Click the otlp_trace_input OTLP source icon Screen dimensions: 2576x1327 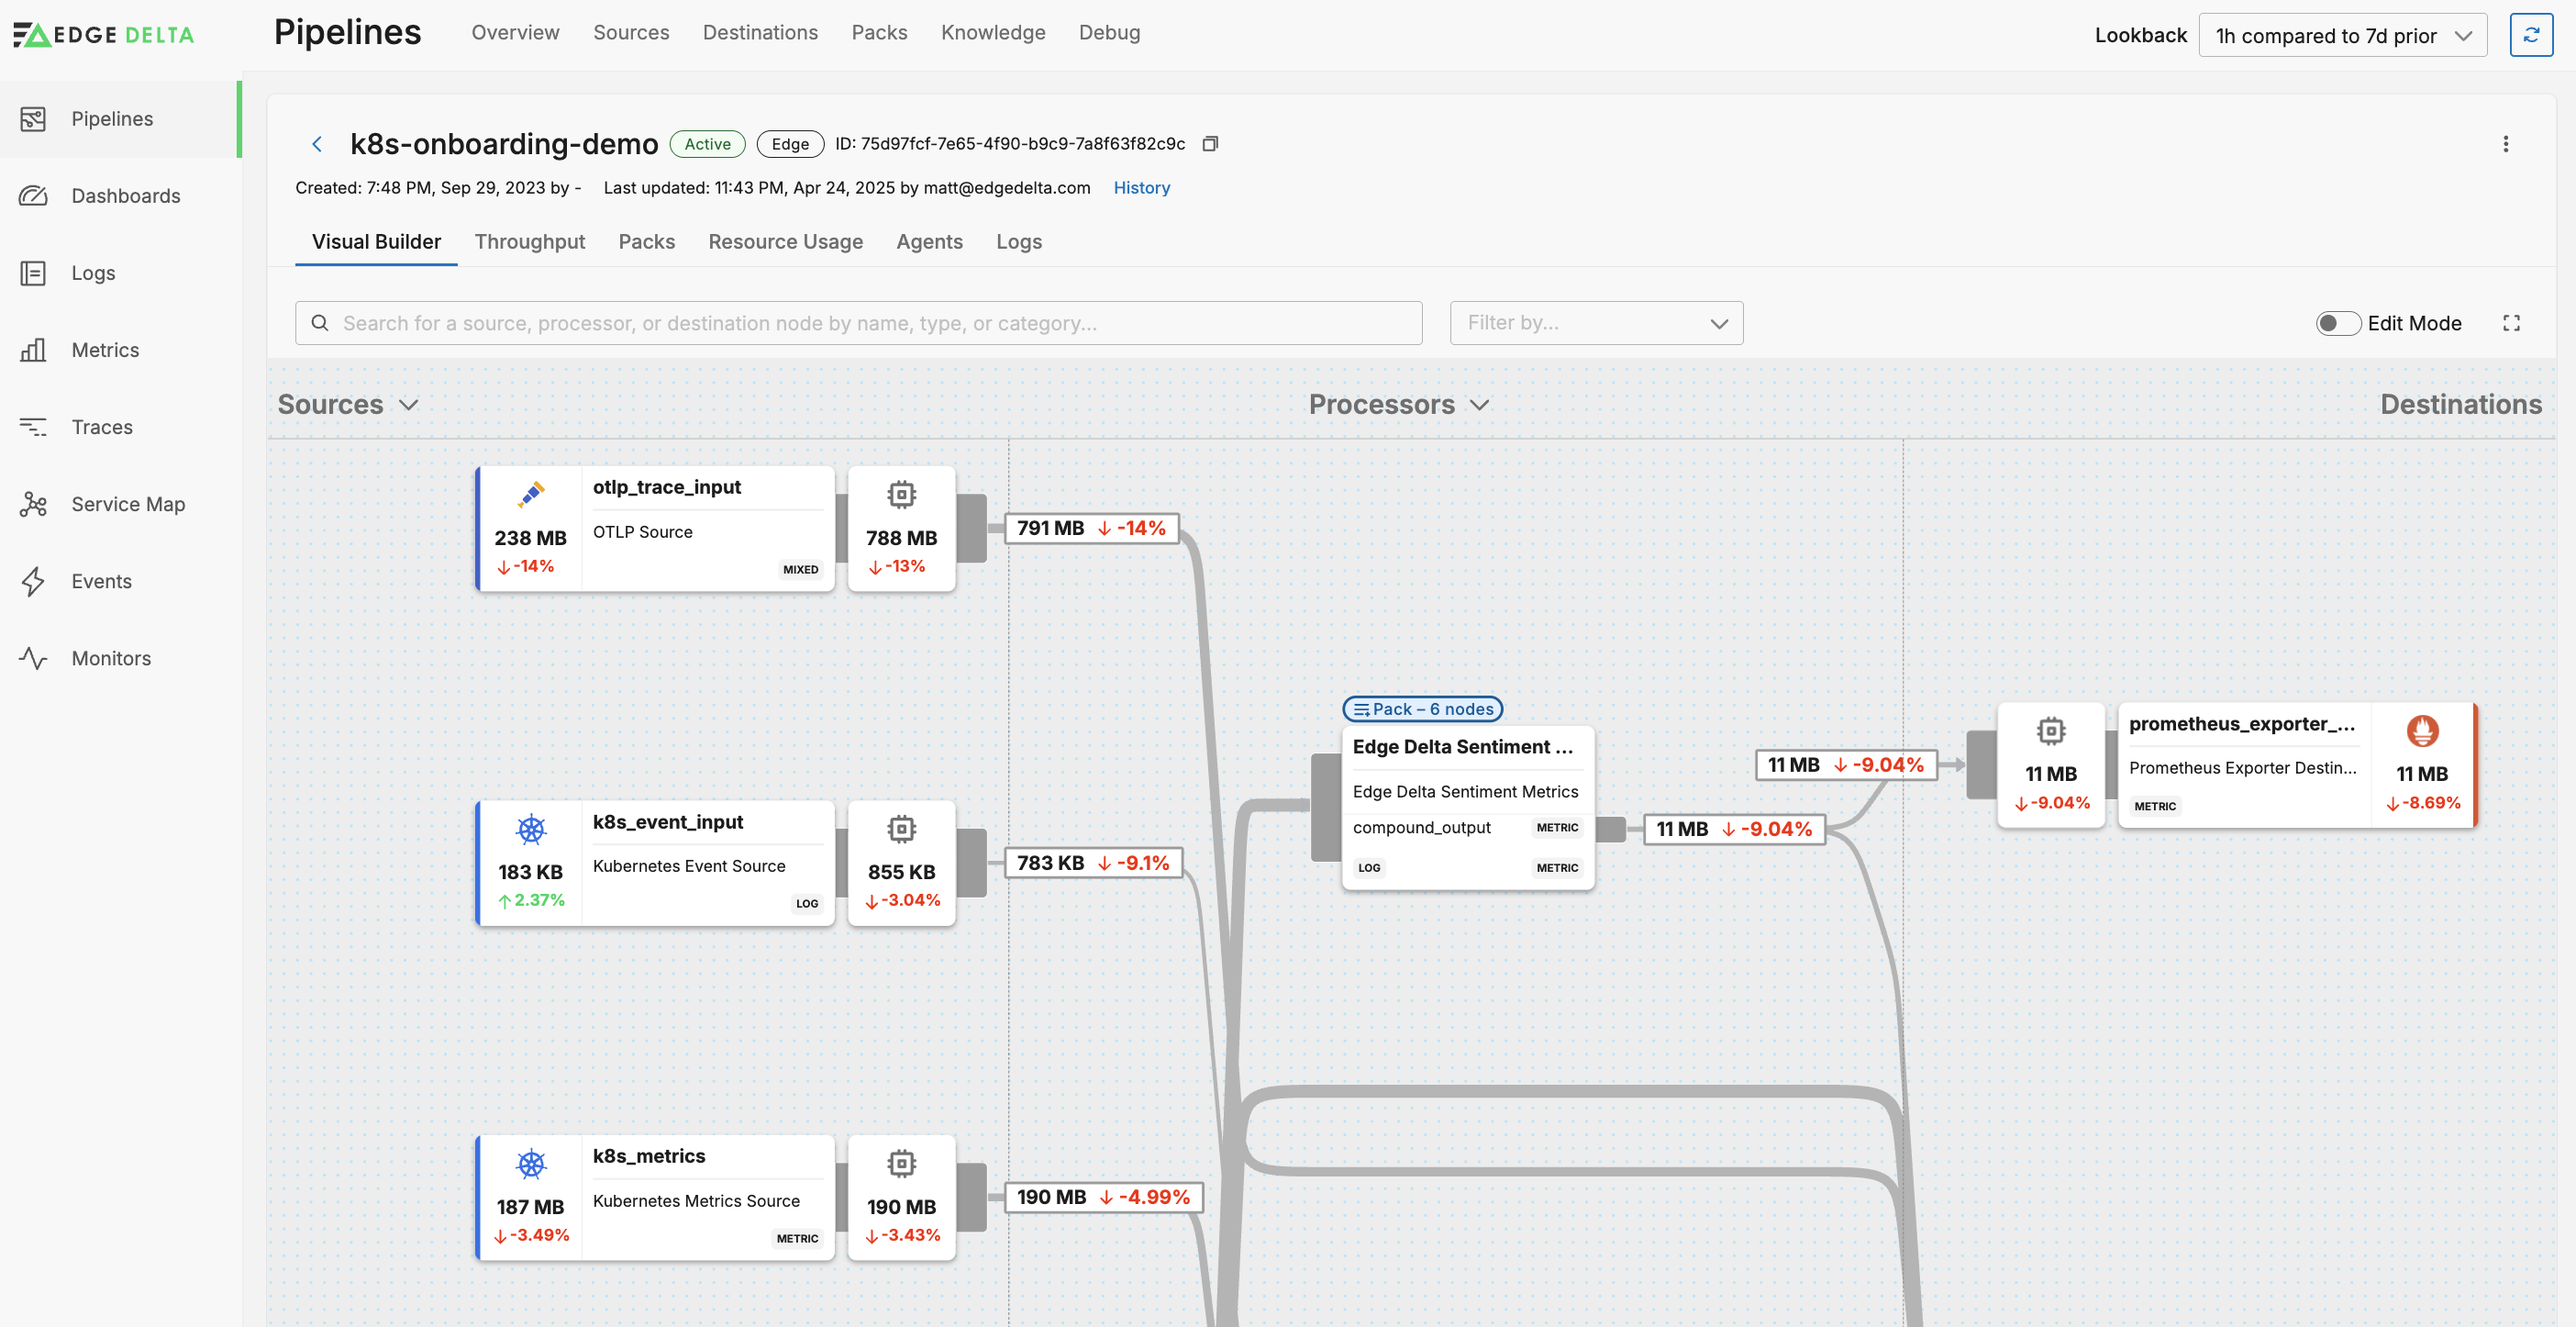point(531,494)
